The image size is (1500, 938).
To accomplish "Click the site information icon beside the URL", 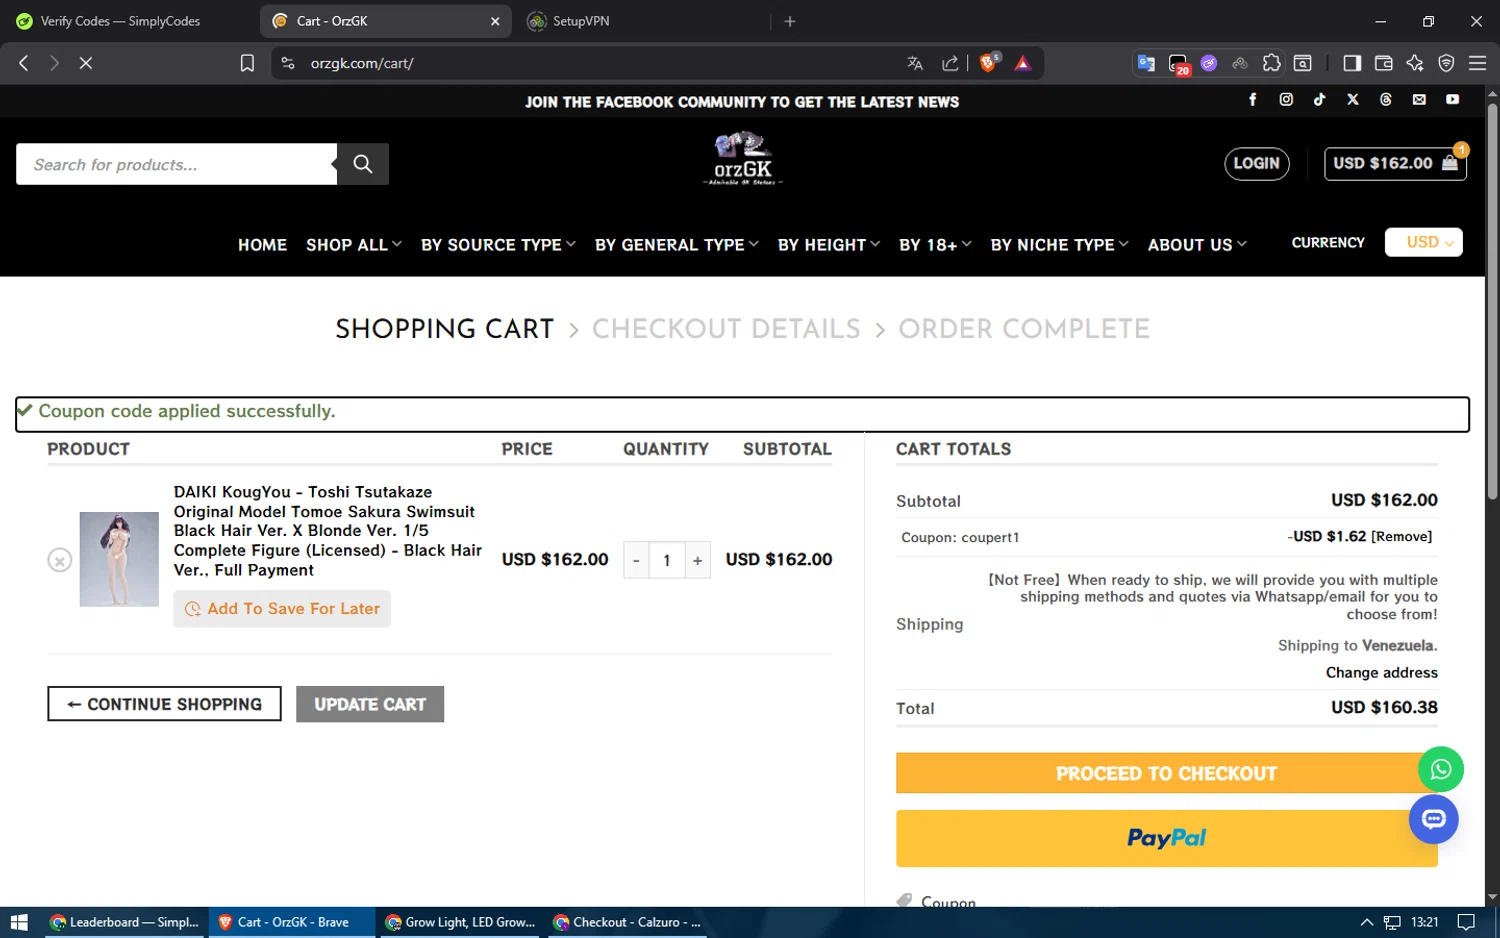I will 288,63.
